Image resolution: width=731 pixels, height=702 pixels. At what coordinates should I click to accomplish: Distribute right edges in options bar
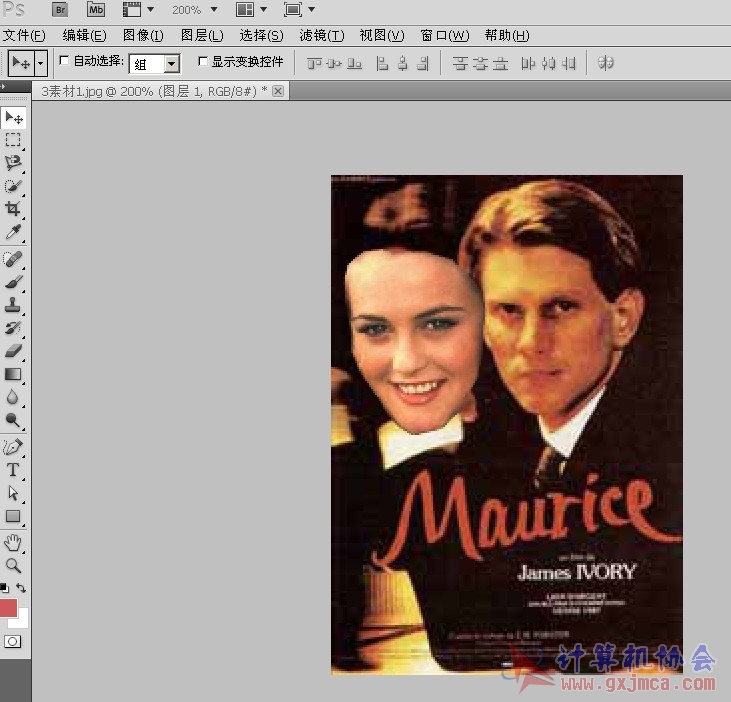pyautogui.click(x=569, y=63)
